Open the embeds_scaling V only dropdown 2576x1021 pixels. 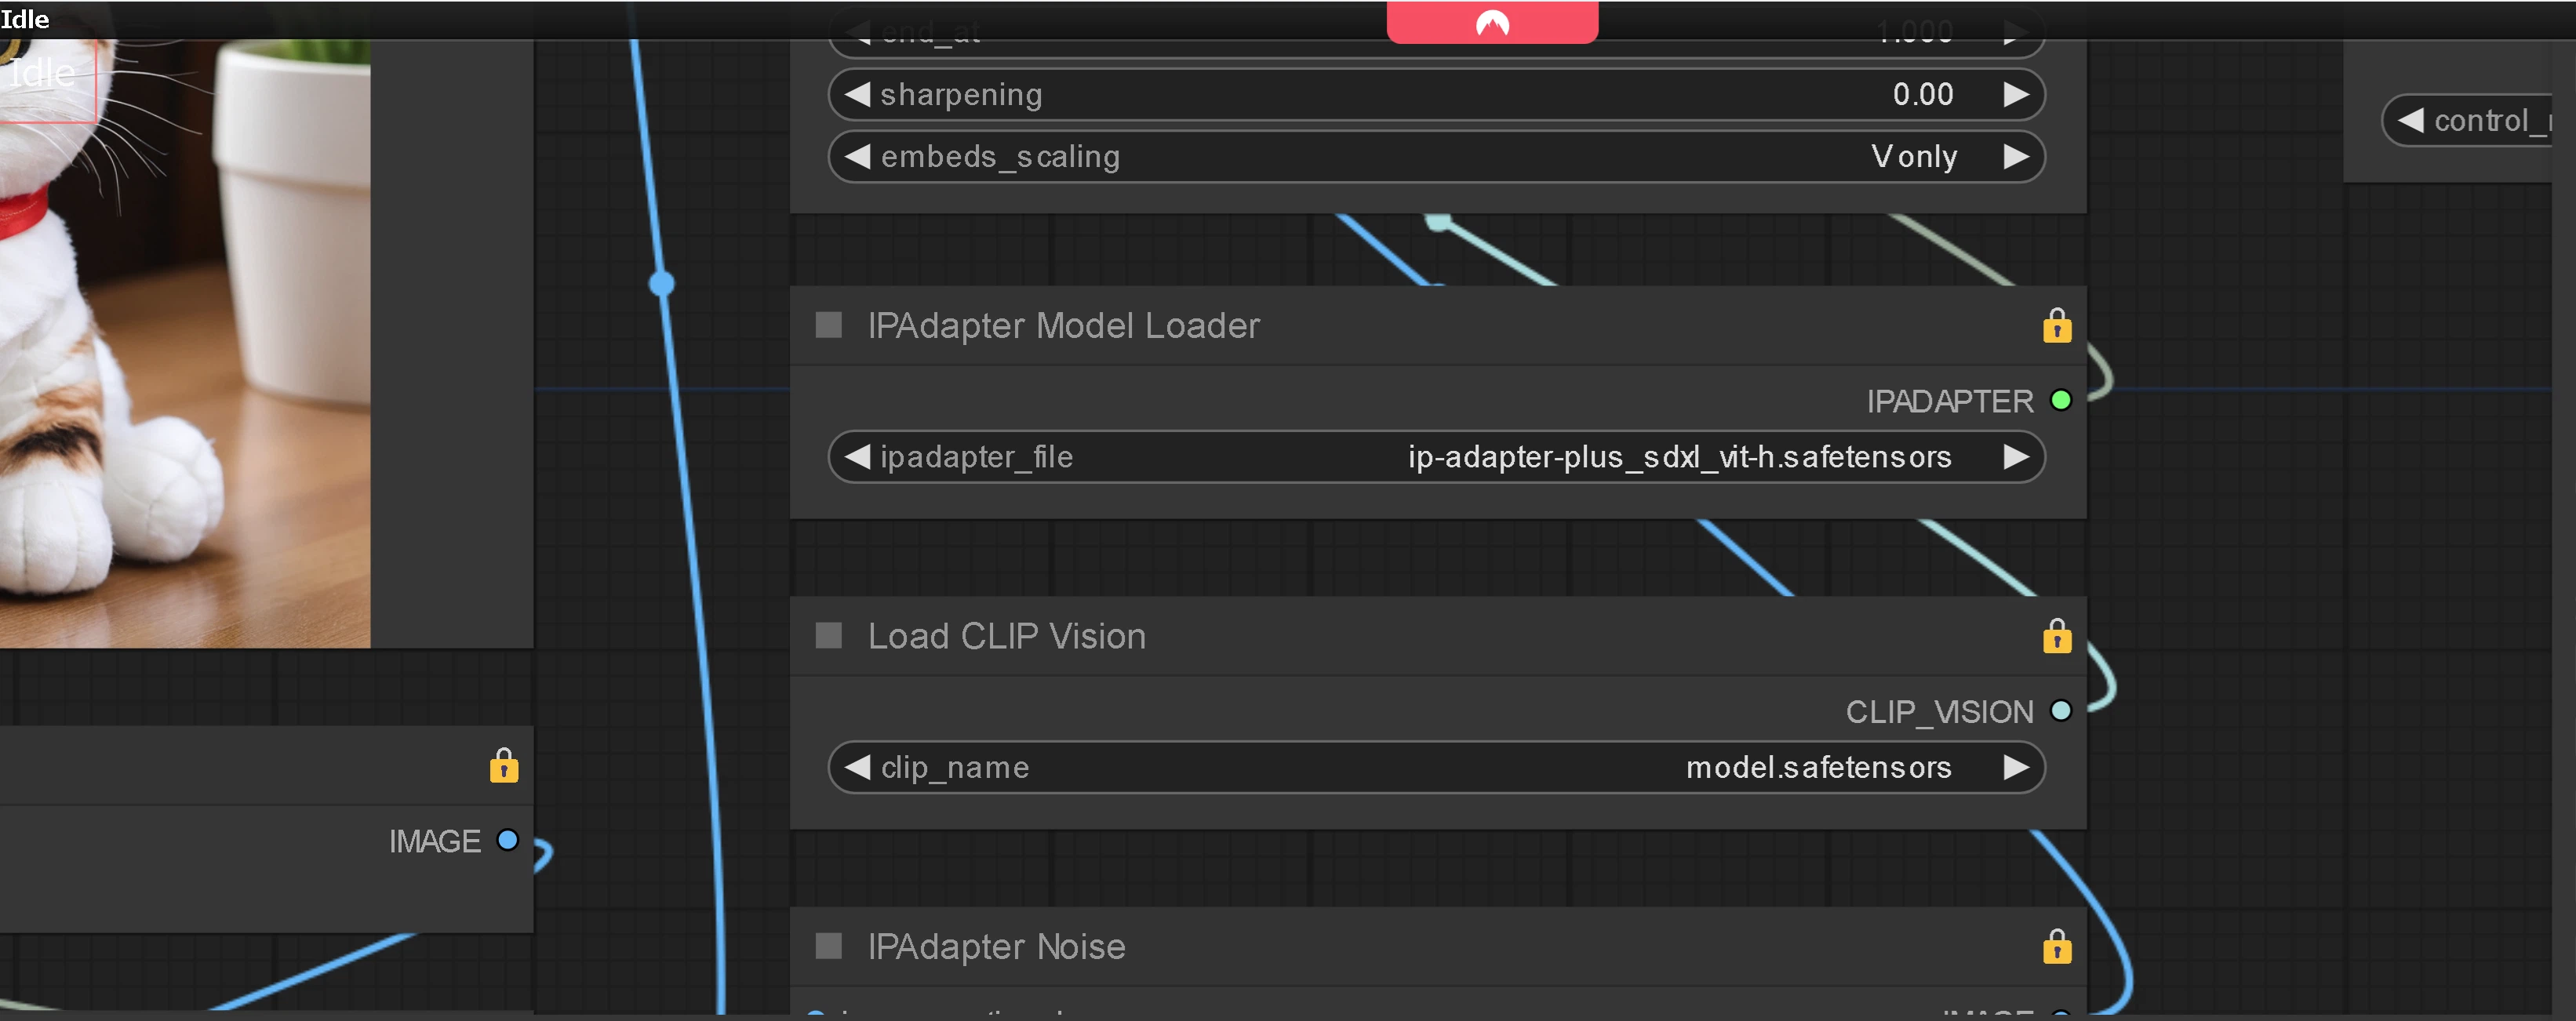1436,157
